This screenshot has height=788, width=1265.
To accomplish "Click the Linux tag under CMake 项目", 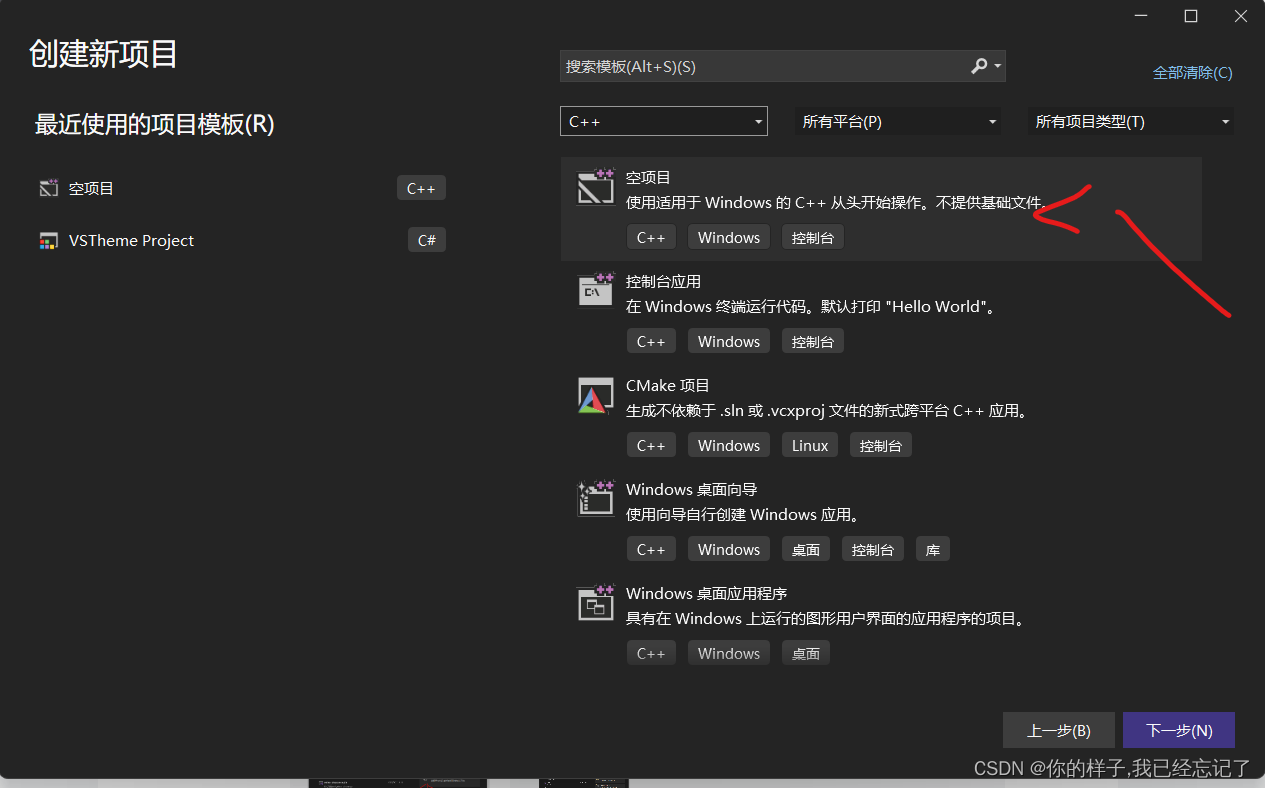I will tap(810, 445).
